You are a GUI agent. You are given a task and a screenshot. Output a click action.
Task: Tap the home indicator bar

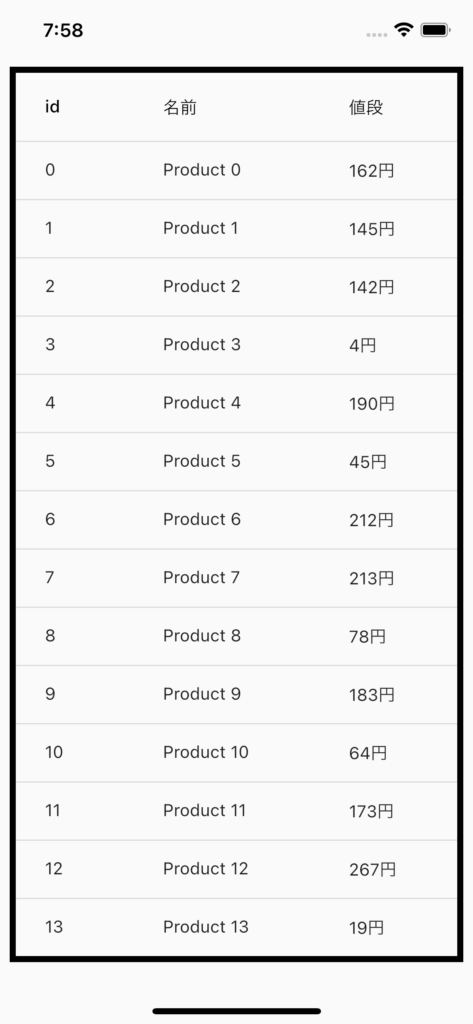click(x=236, y=1011)
